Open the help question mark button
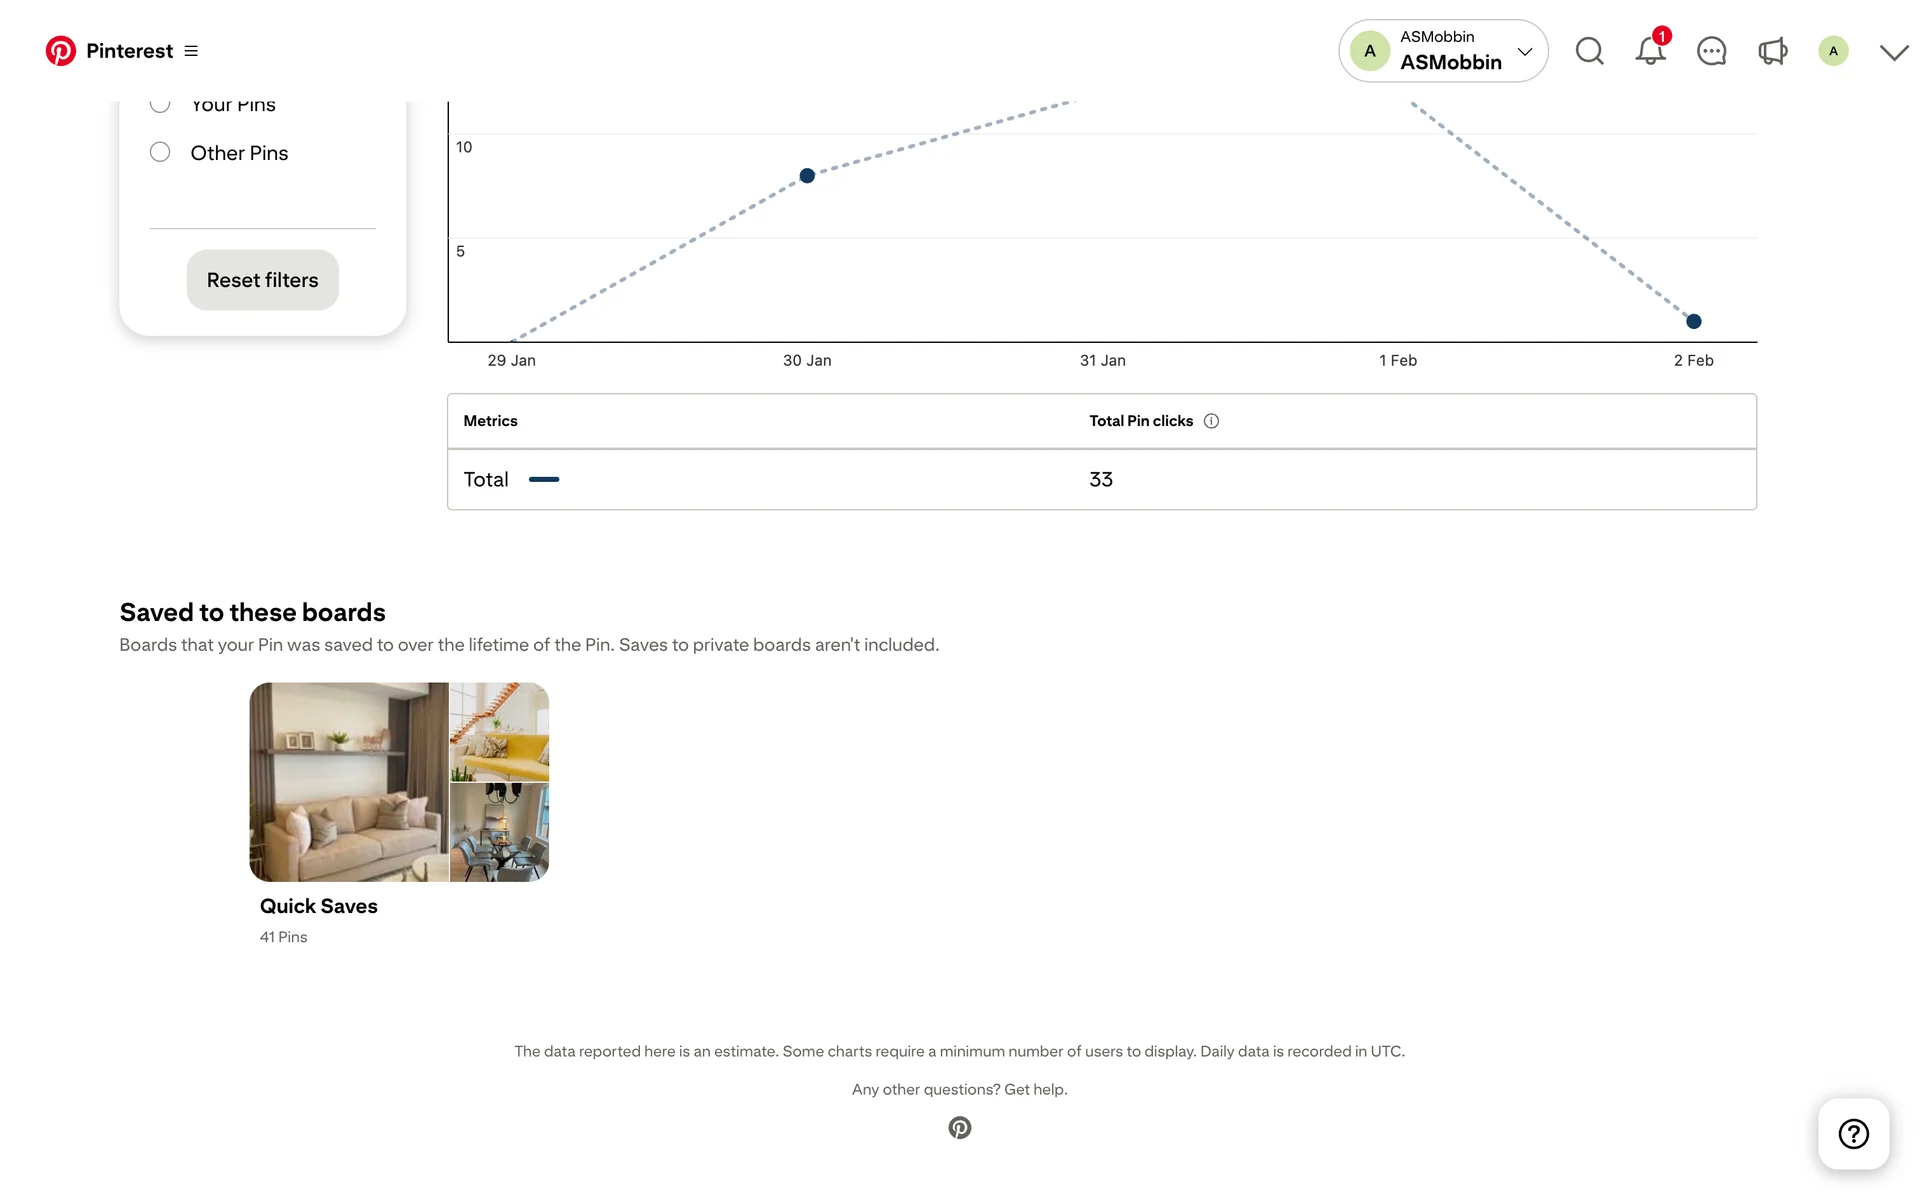 [1853, 1133]
